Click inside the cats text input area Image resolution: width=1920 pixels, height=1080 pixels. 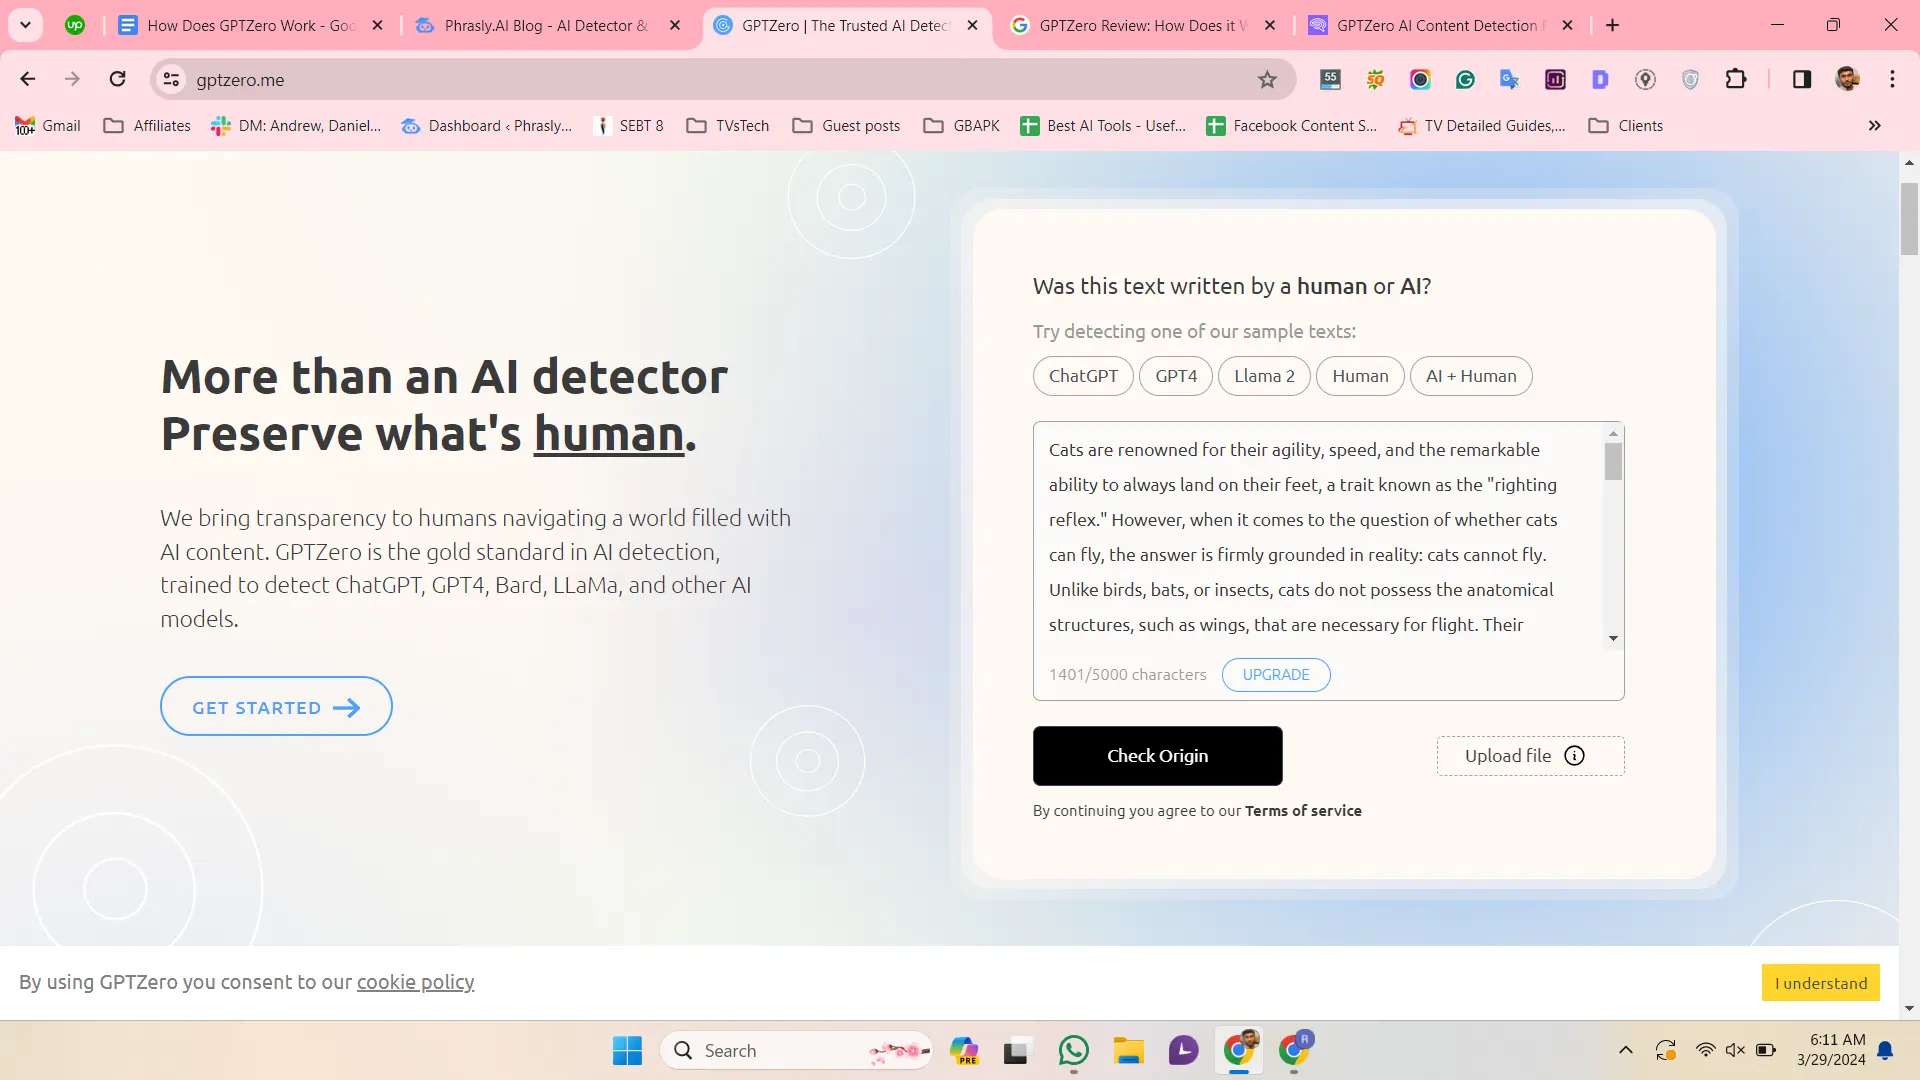(1320, 537)
